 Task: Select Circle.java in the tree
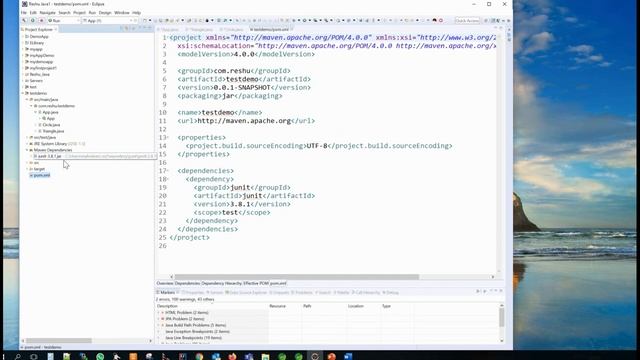pyautogui.click(x=51, y=125)
